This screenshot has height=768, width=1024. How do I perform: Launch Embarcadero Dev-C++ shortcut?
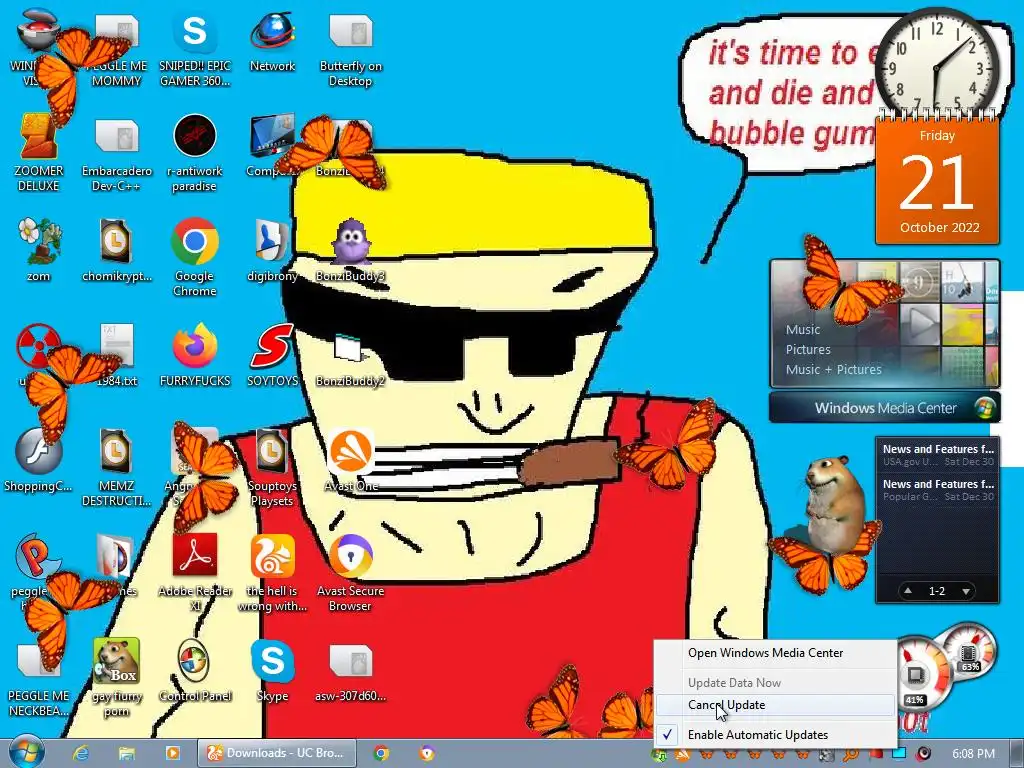point(116,153)
